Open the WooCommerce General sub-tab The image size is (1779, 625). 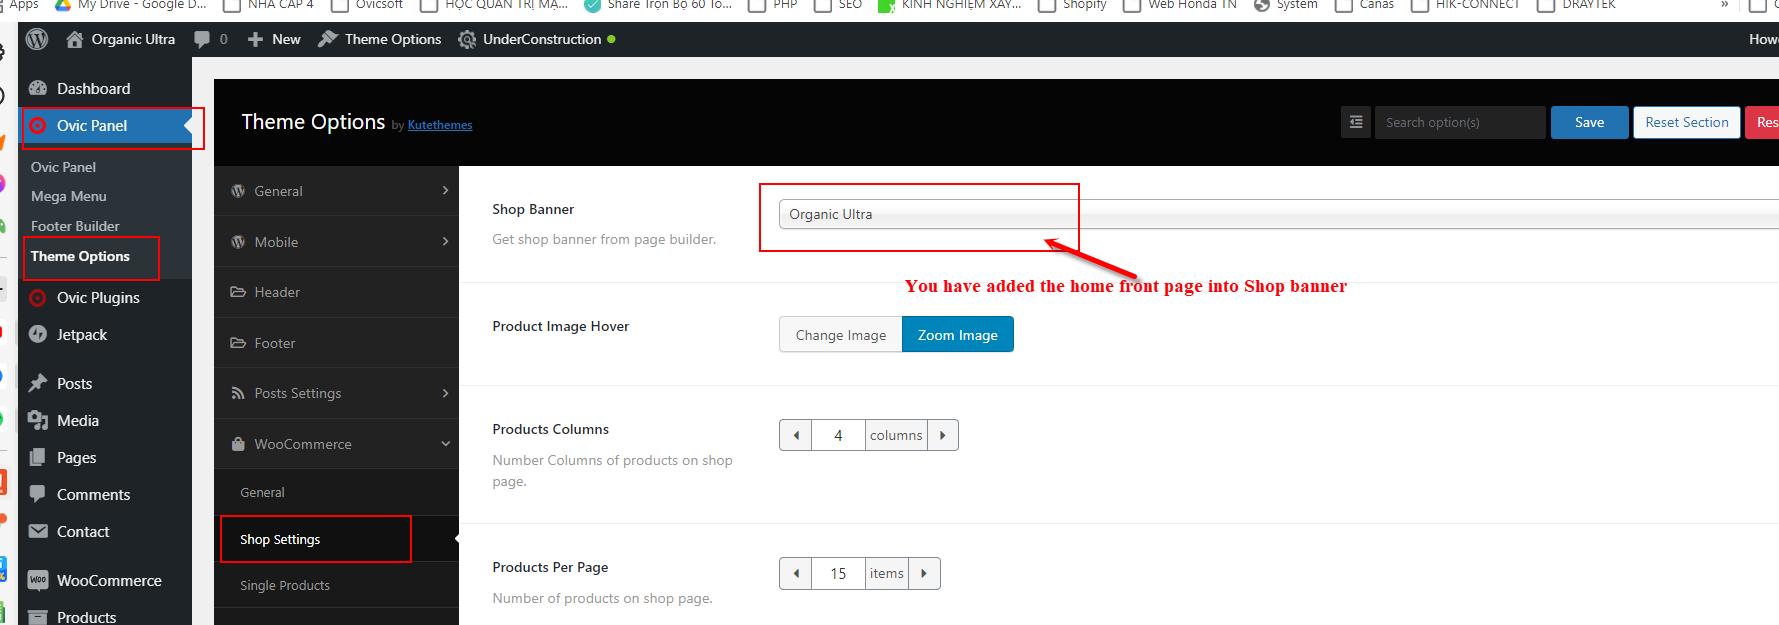336,492
